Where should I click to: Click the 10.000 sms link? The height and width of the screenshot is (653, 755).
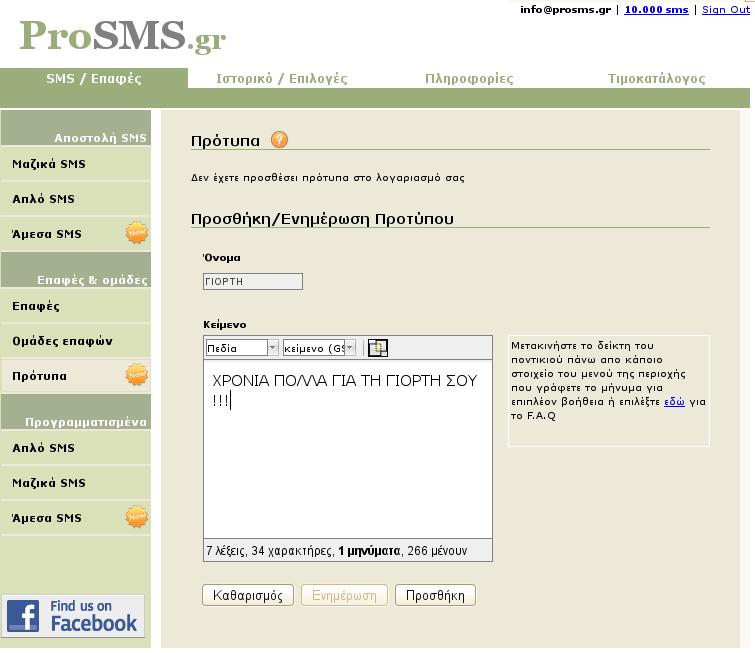click(x=656, y=10)
